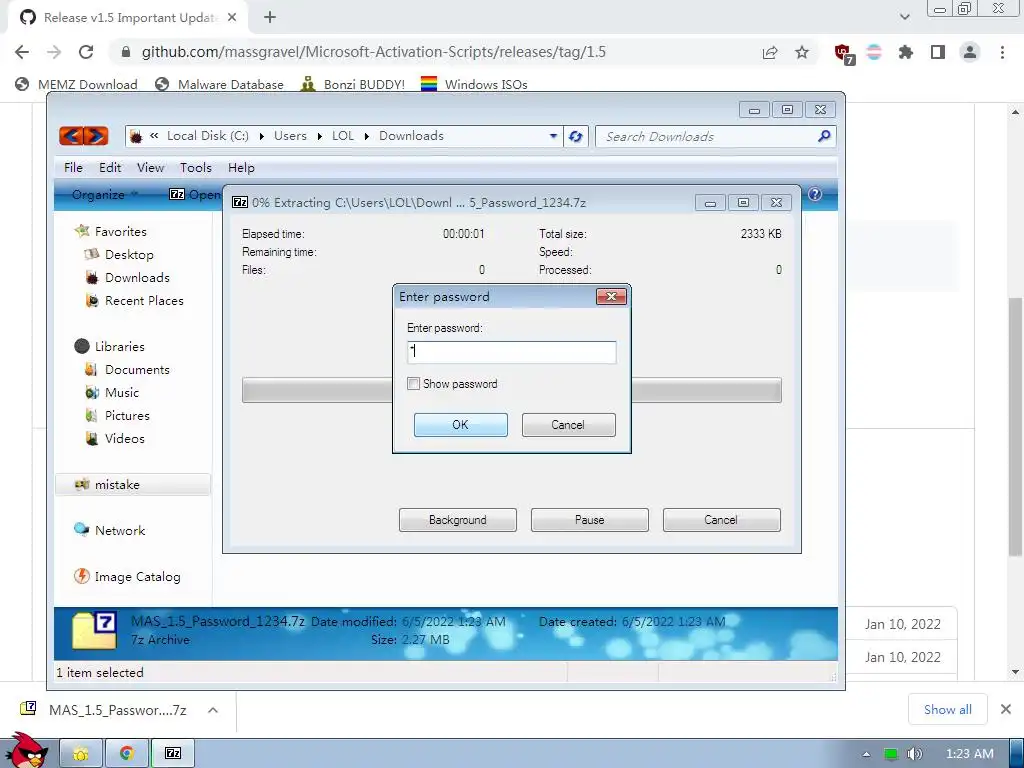Click the Explorer forward arrow icon
This screenshot has height=768, width=1024.
tap(96, 136)
